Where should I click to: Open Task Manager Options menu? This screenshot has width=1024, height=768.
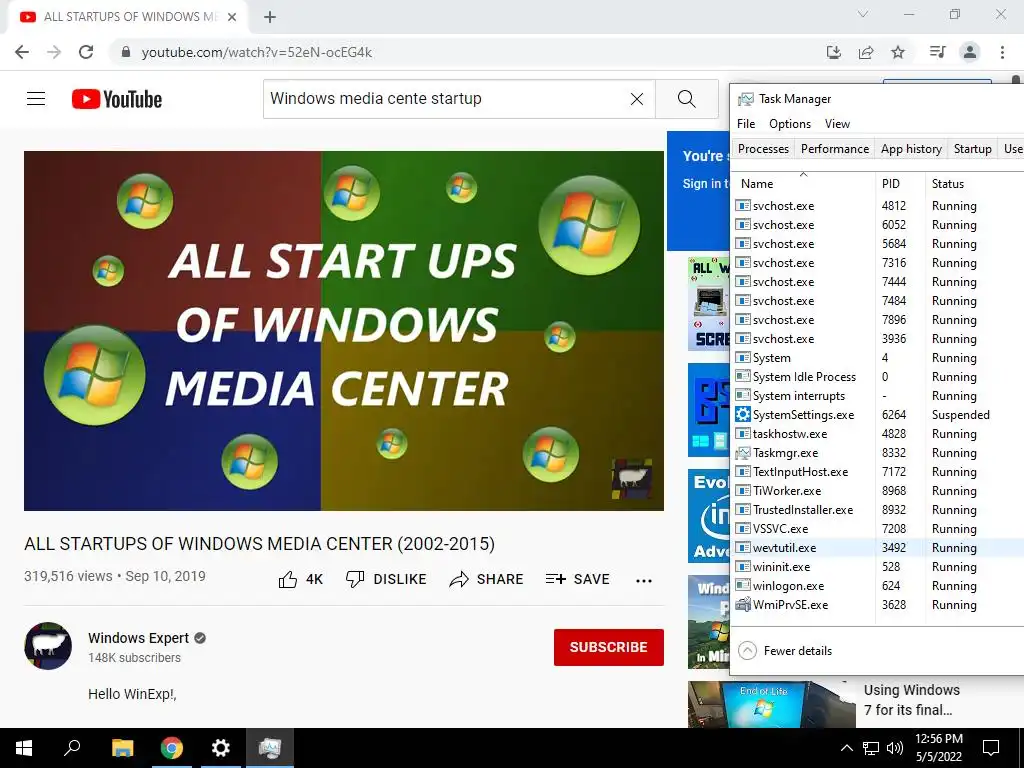[x=790, y=124]
